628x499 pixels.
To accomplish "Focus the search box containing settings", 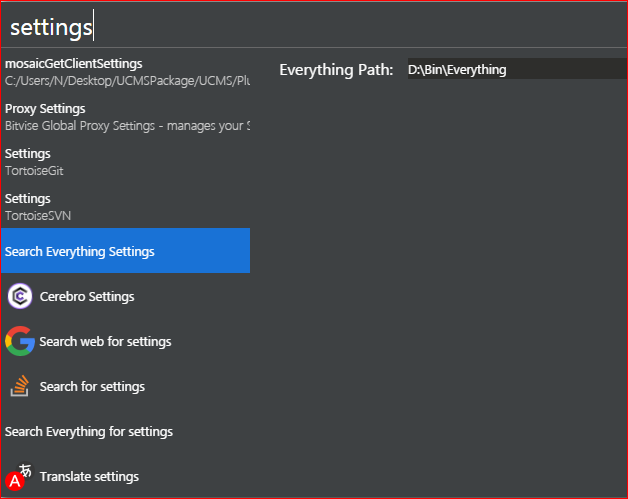I will 314,26.
